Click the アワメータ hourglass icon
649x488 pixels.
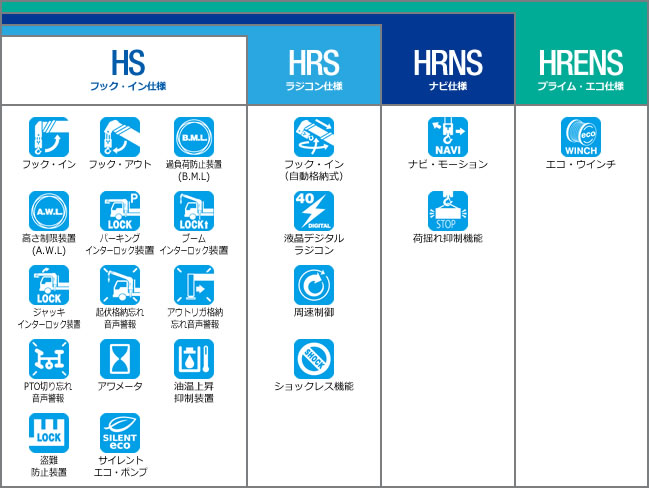120,359
